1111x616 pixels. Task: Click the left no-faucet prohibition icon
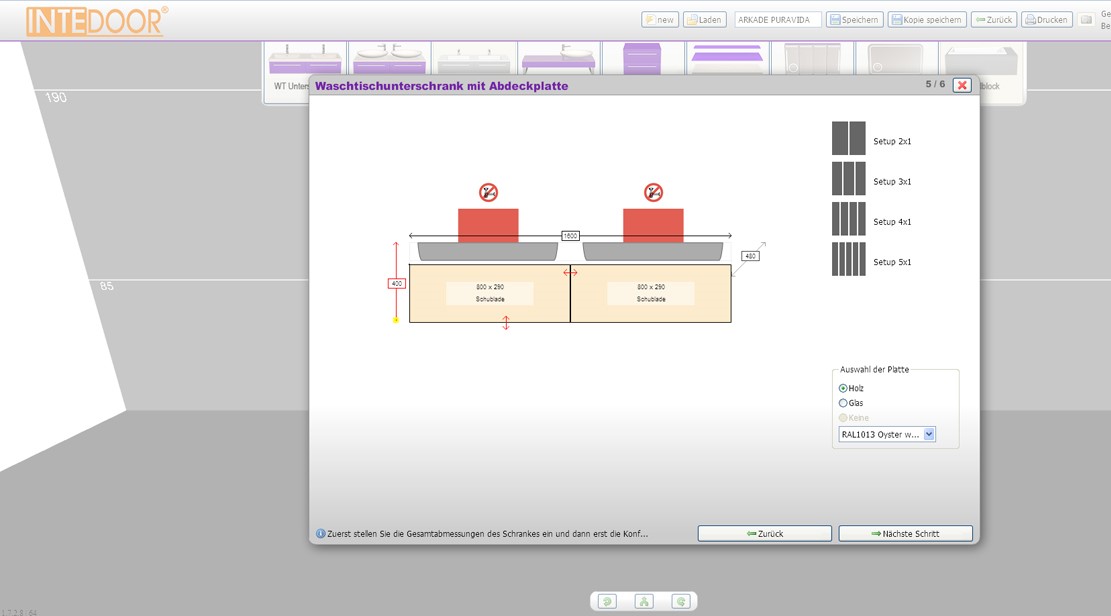point(488,192)
